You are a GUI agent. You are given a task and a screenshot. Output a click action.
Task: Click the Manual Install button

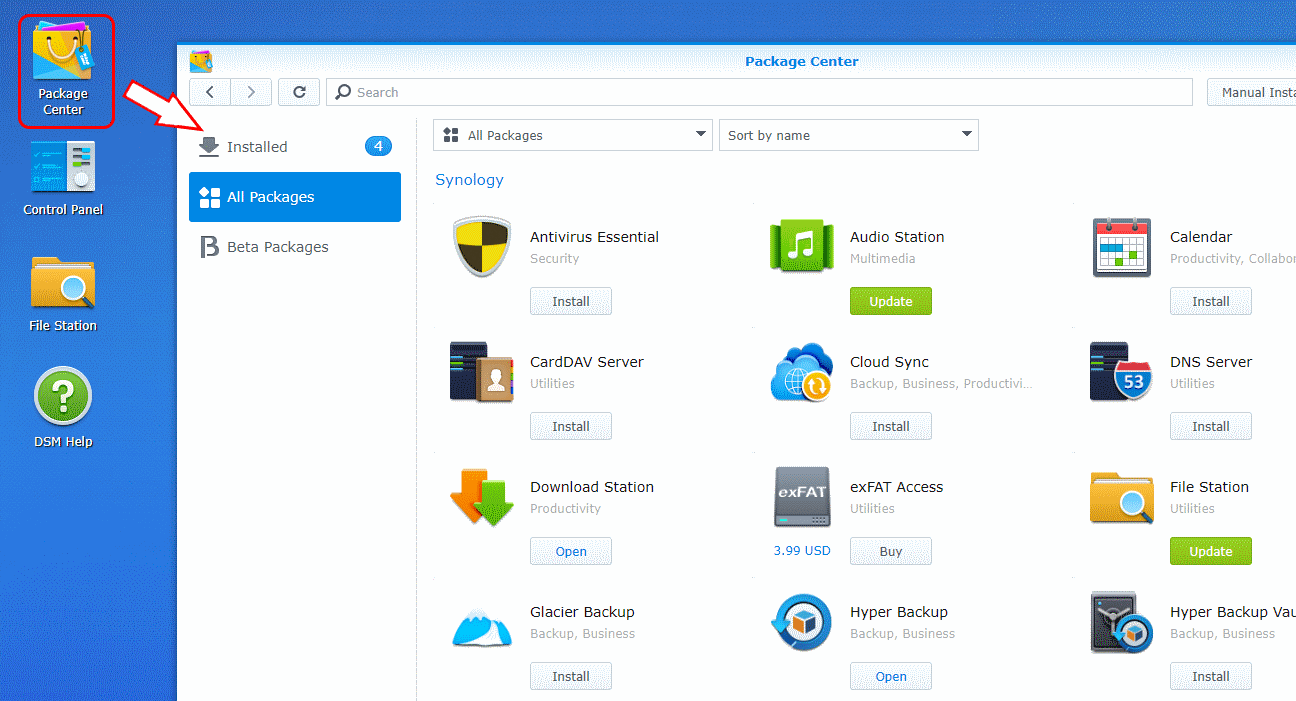click(x=1252, y=92)
